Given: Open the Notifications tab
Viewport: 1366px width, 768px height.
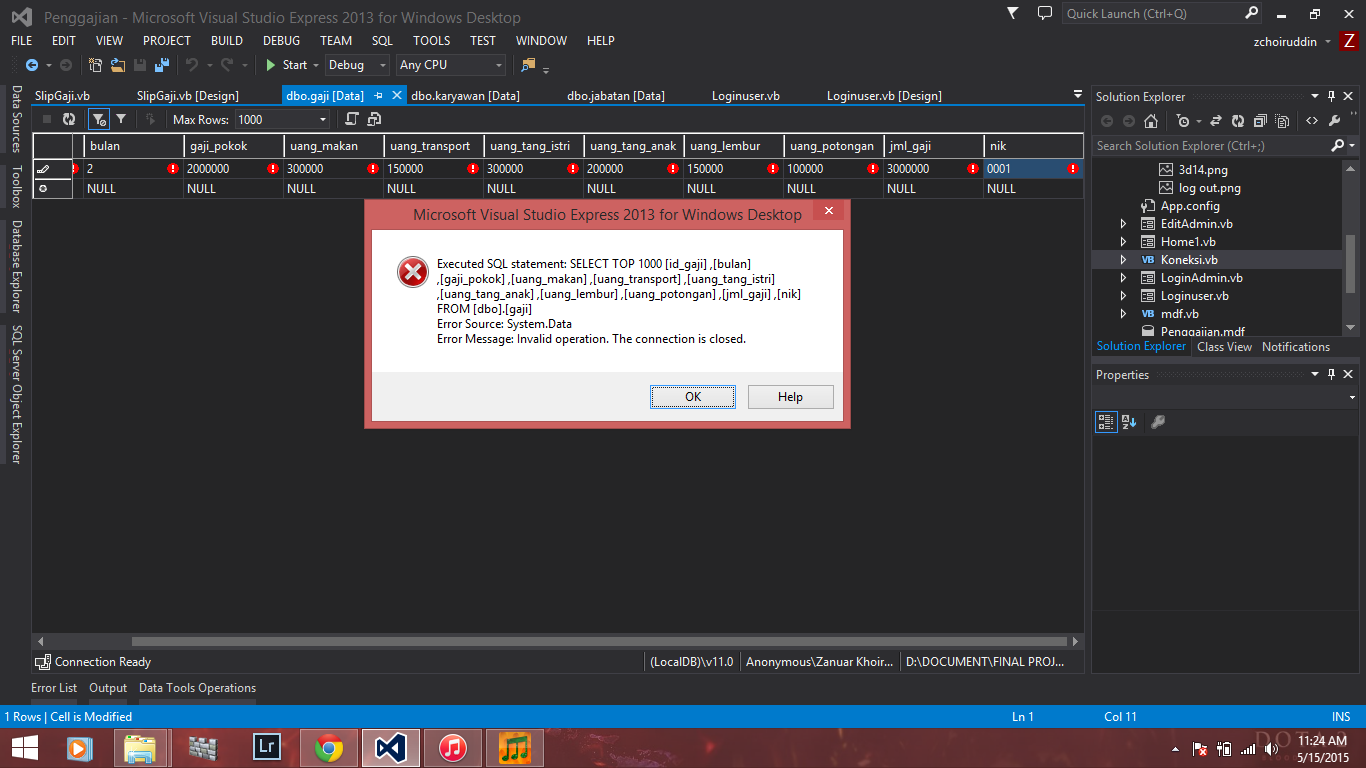Looking at the screenshot, I should 1296,347.
